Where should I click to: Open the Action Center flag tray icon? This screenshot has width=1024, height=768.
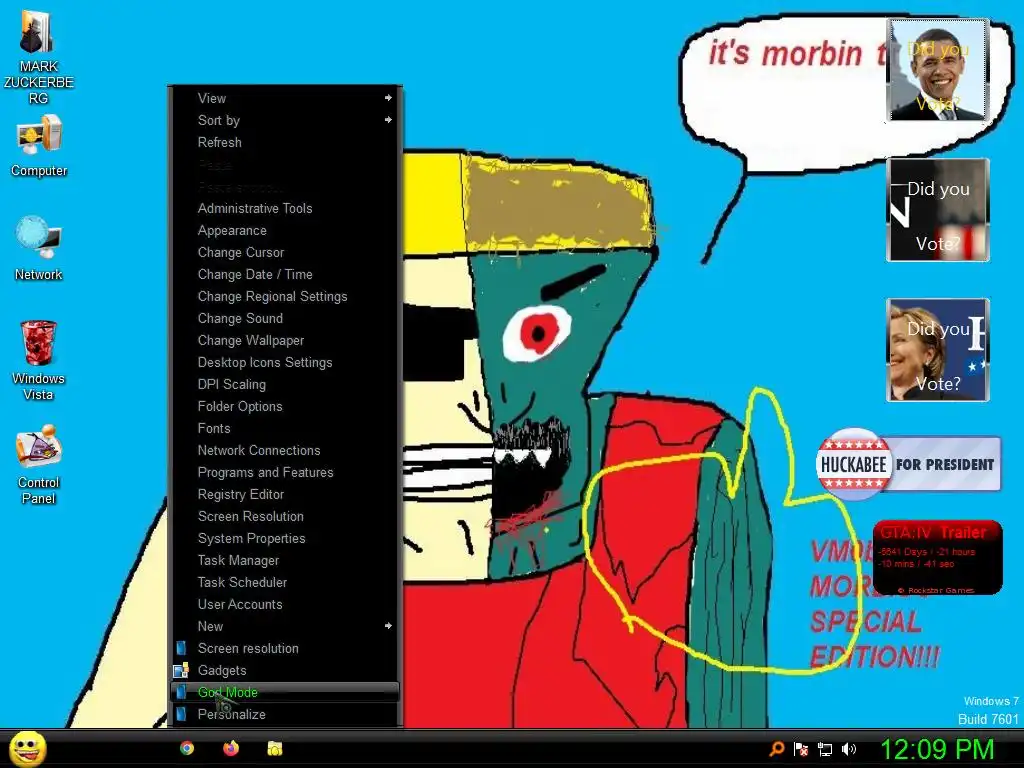coord(801,749)
